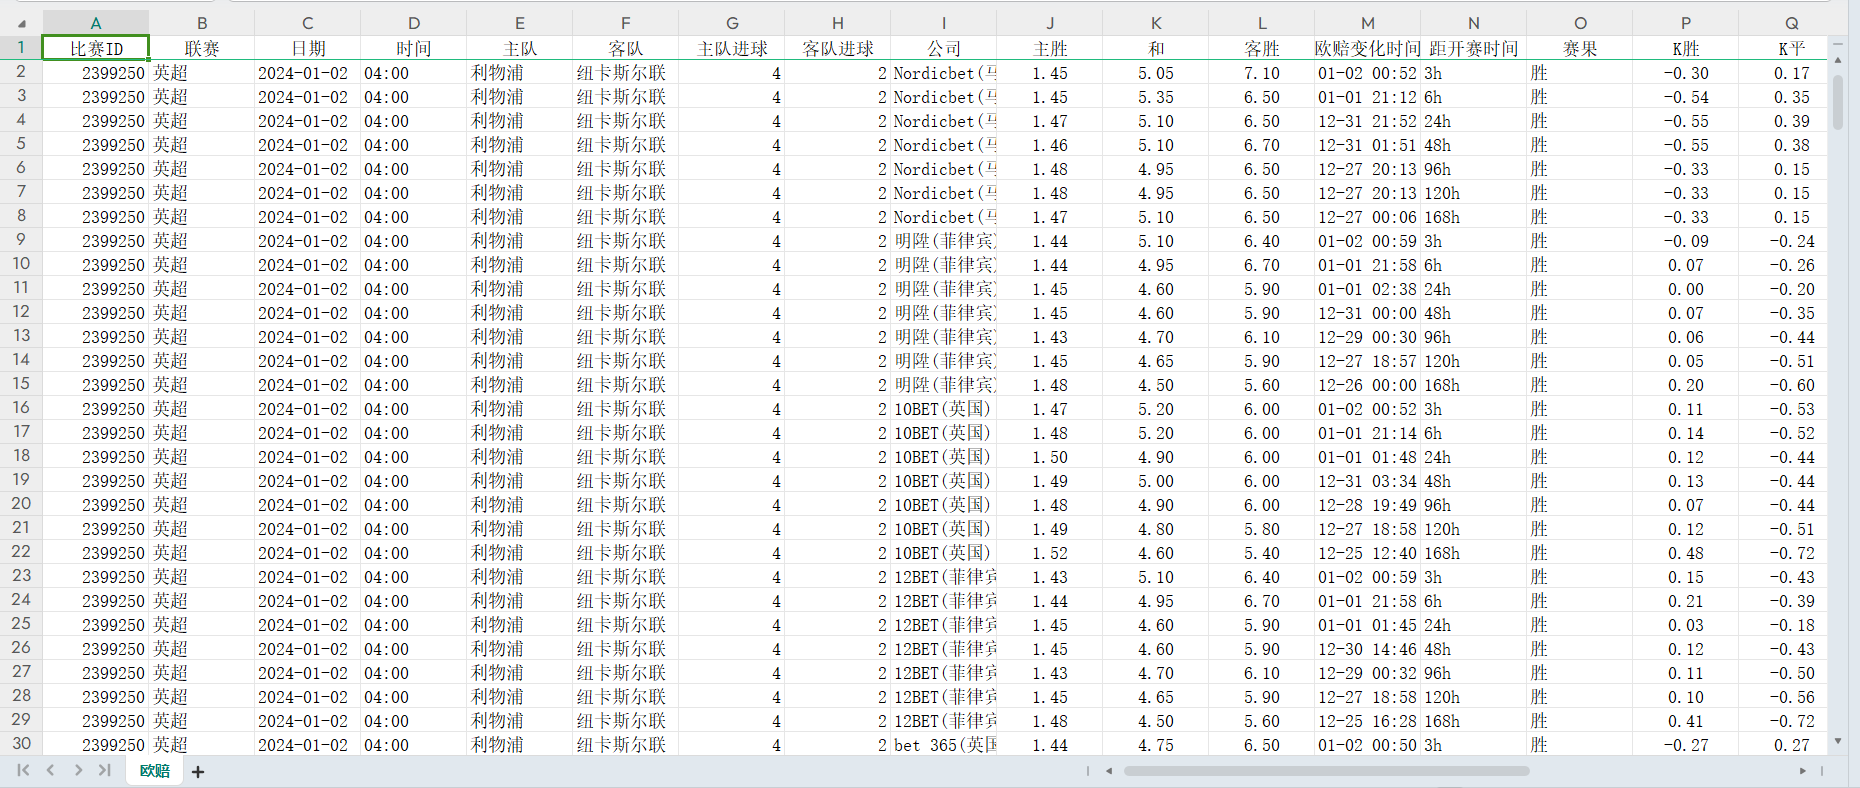Click horizontal scrollbar left arrow
The width and height of the screenshot is (1860, 788).
[1108, 771]
